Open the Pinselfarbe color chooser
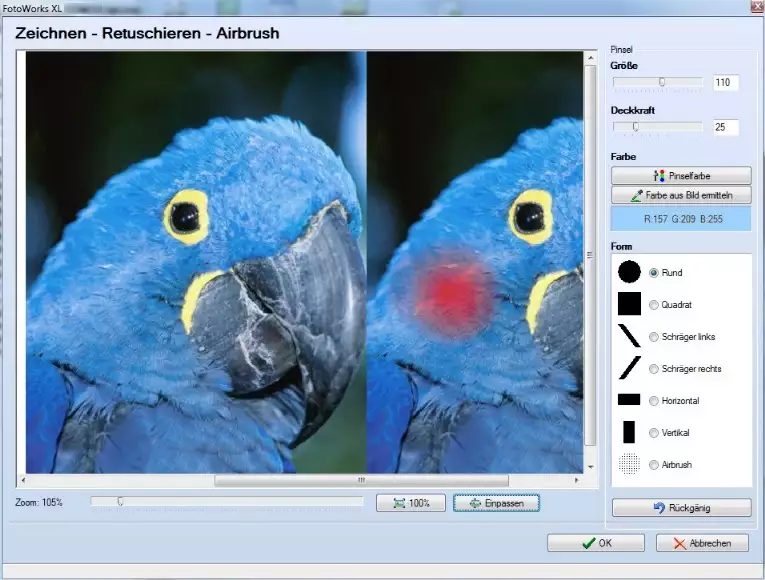This screenshot has width=765, height=580. (x=681, y=176)
